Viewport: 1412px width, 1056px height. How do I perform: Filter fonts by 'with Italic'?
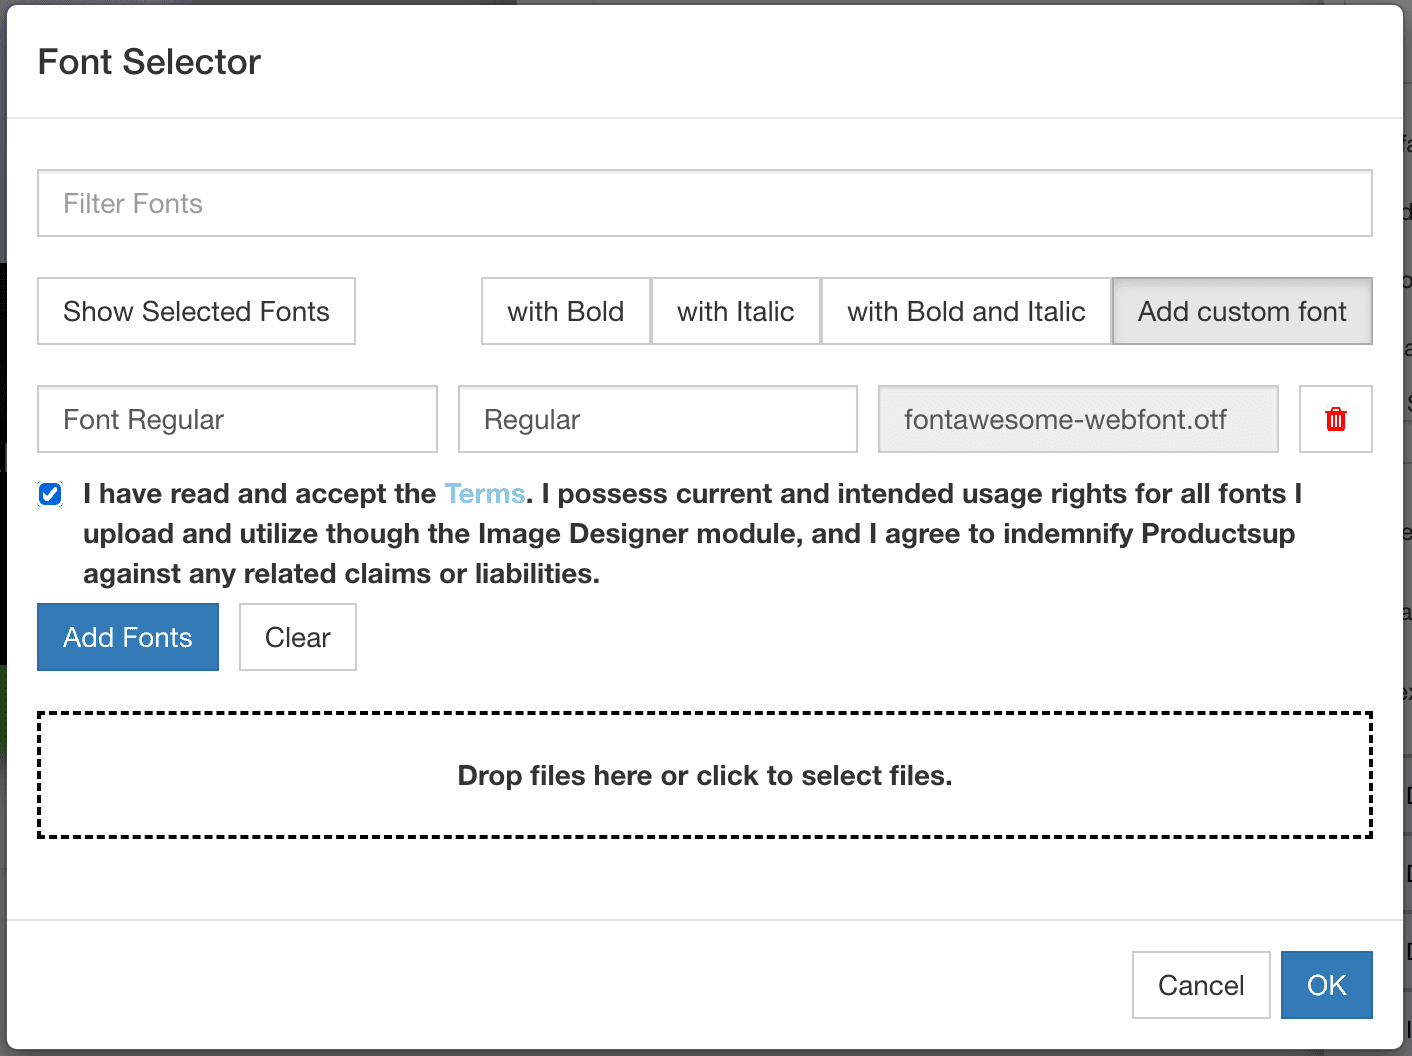point(735,311)
